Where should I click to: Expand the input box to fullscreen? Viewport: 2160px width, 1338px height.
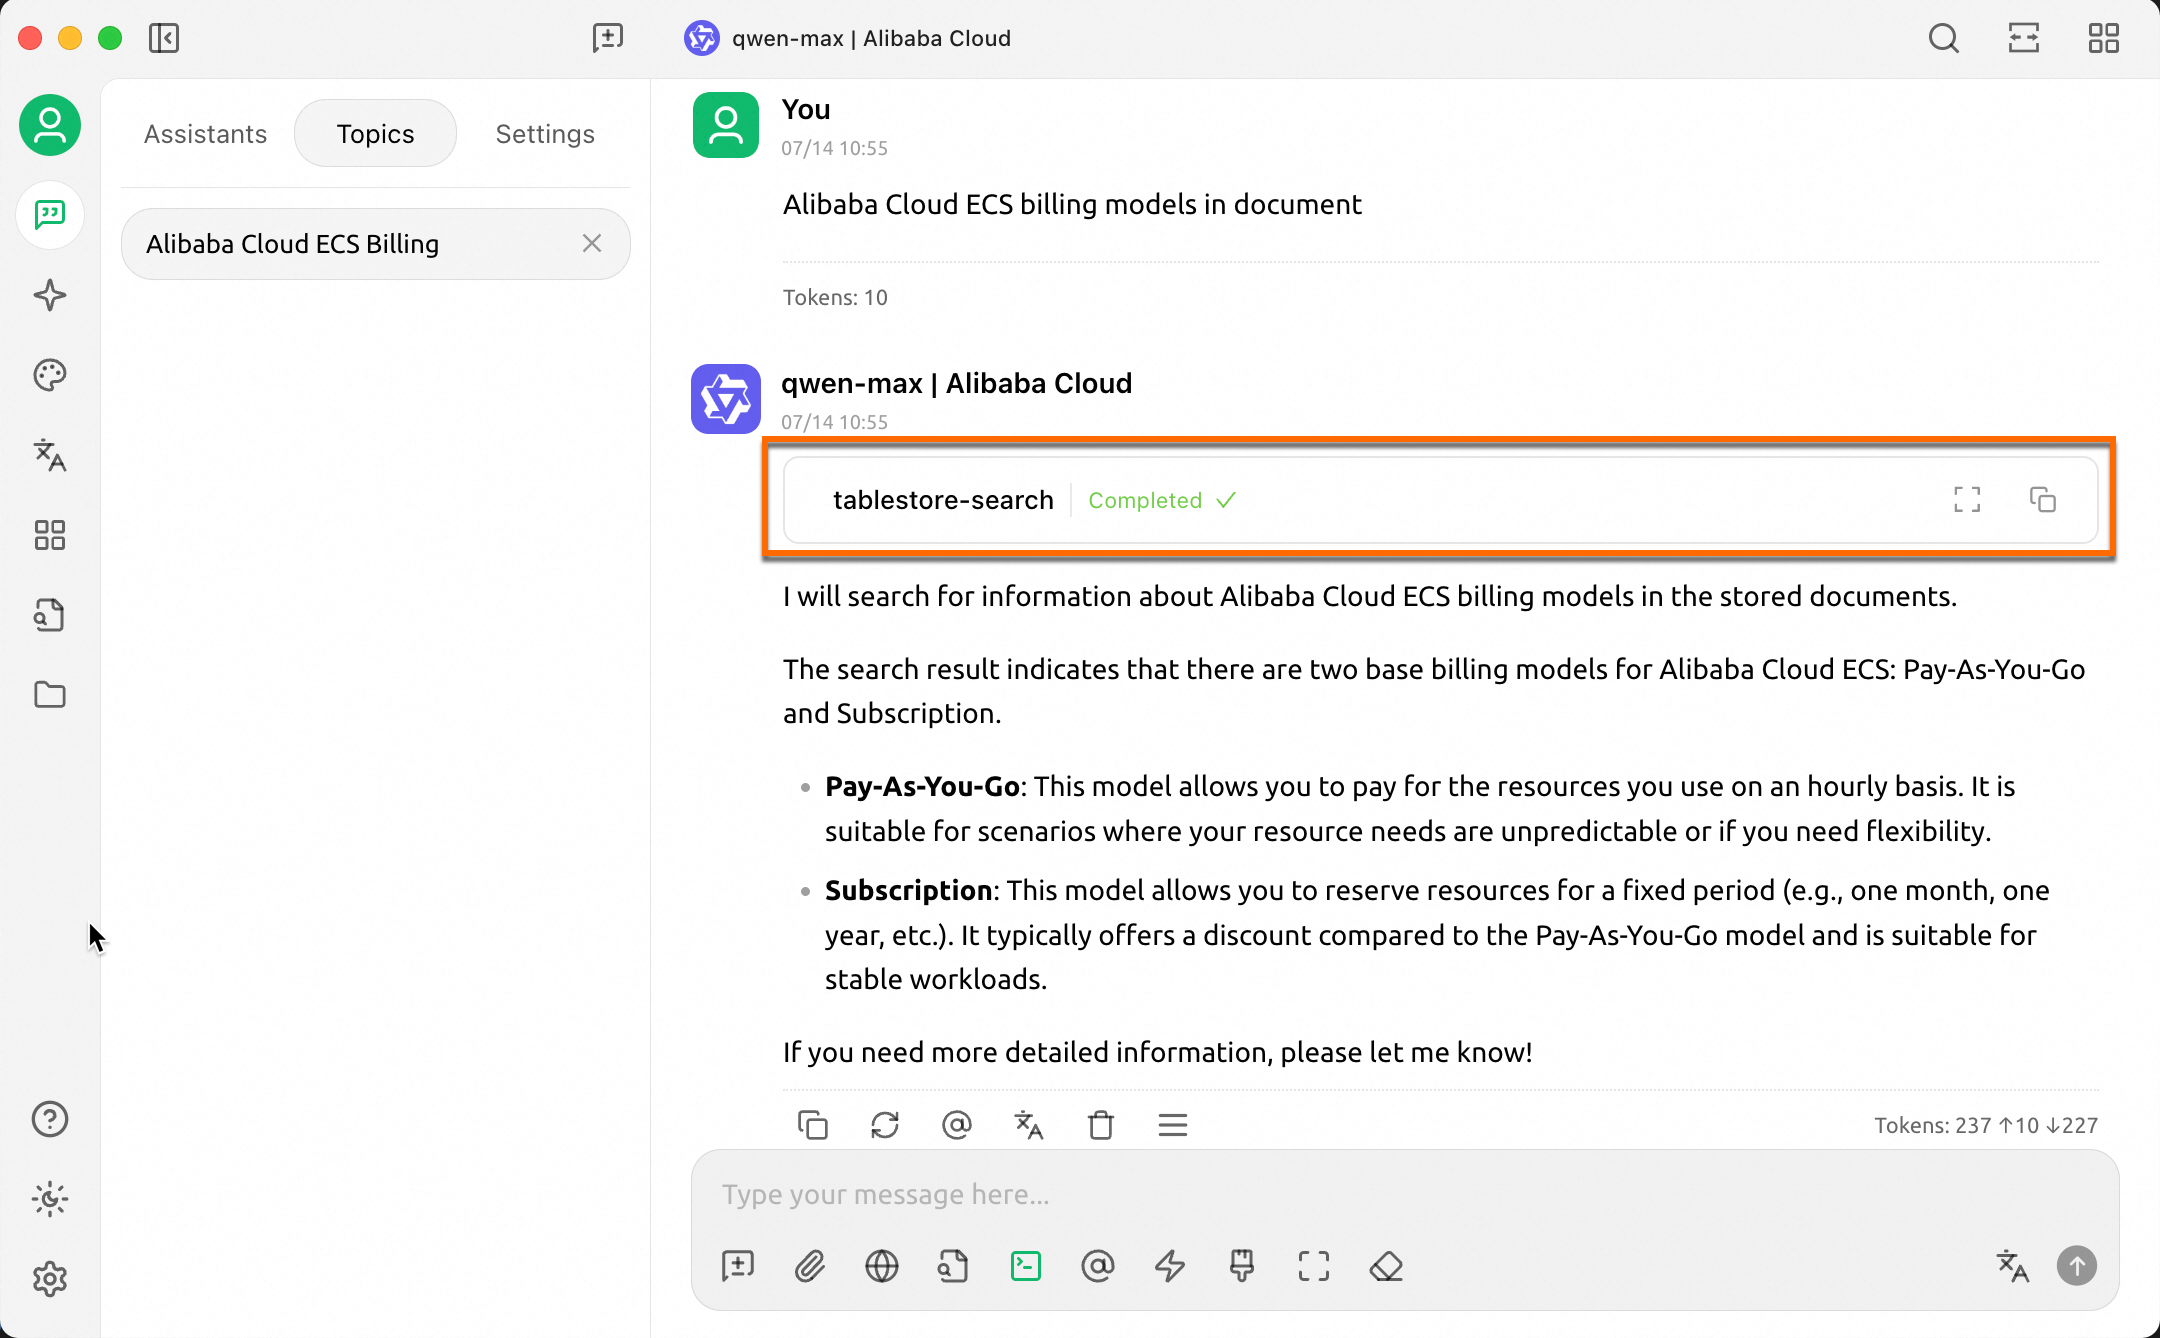point(1314,1266)
